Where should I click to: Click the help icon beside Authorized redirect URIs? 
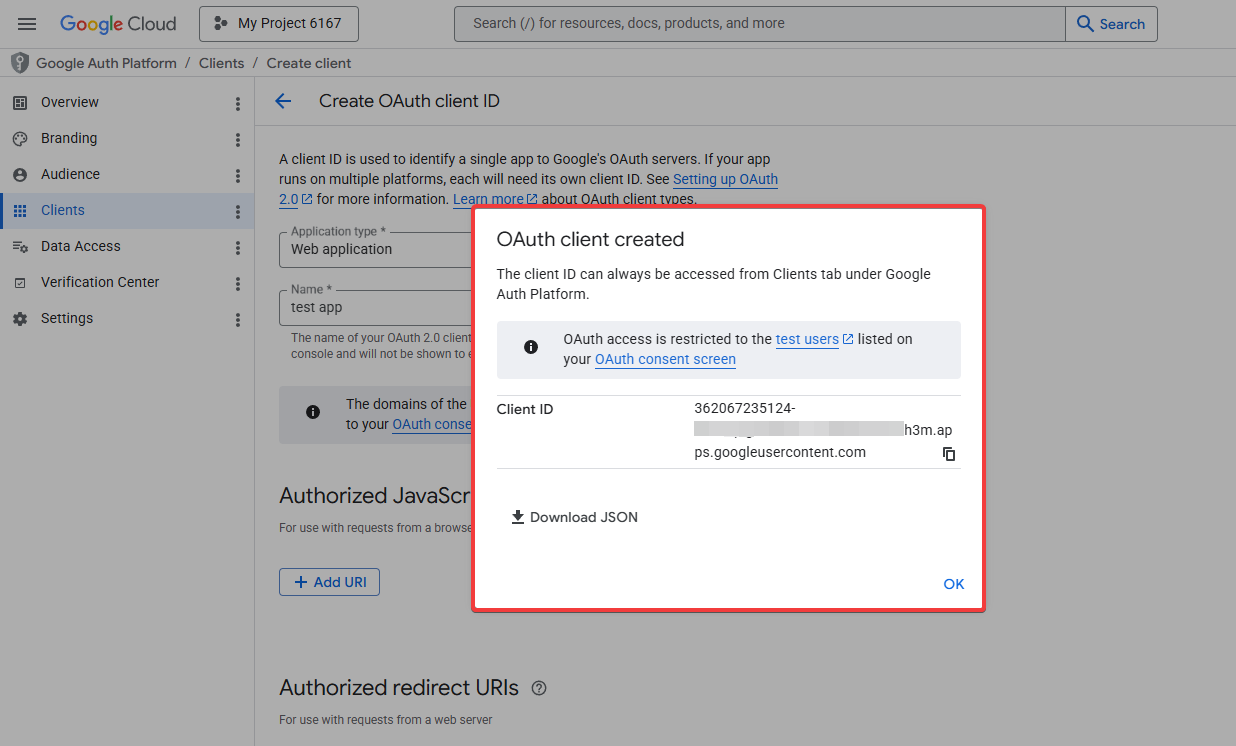click(x=539, y=688)
